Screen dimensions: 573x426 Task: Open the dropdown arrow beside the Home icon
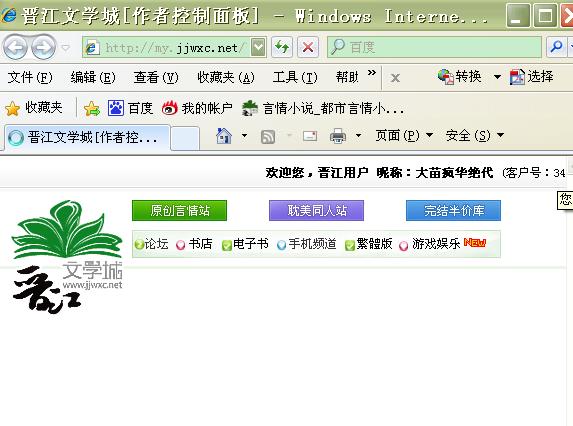tap(244, 136)
